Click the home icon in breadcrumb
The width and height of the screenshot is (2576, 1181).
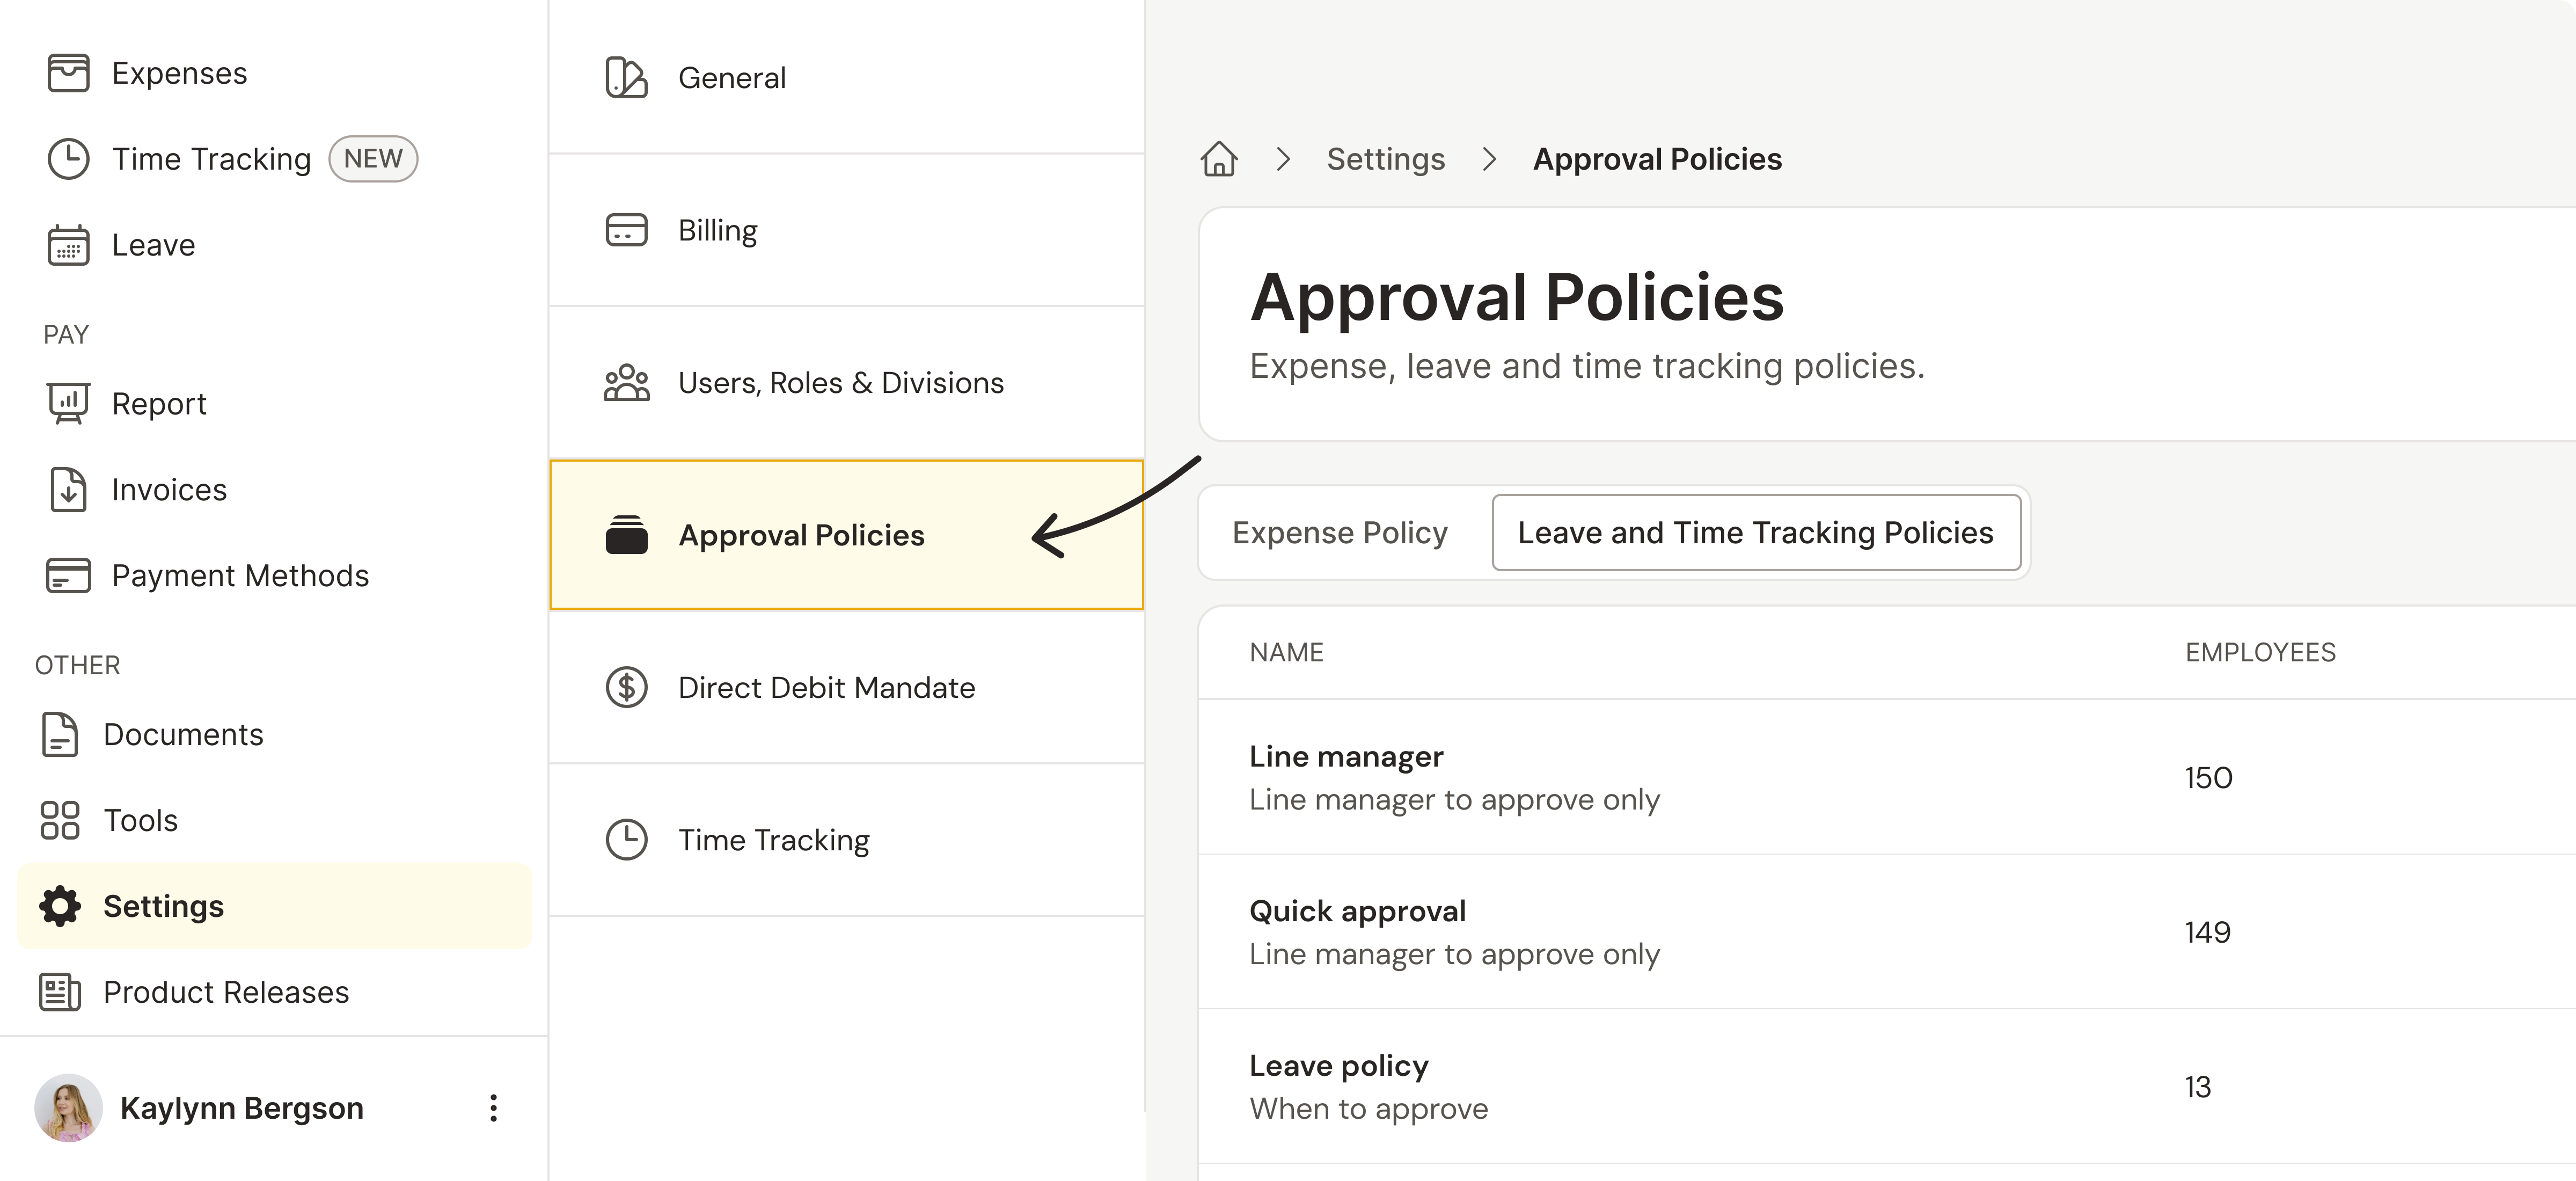pos(1219,159)
